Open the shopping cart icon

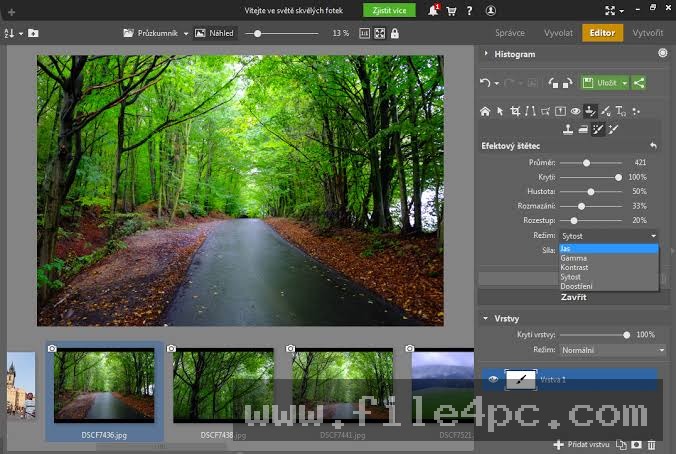click(451, 11)
